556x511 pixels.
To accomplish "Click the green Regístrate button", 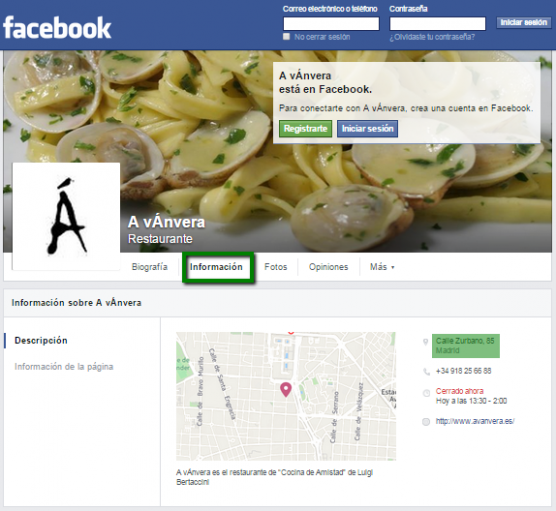I will click(305, 129).
